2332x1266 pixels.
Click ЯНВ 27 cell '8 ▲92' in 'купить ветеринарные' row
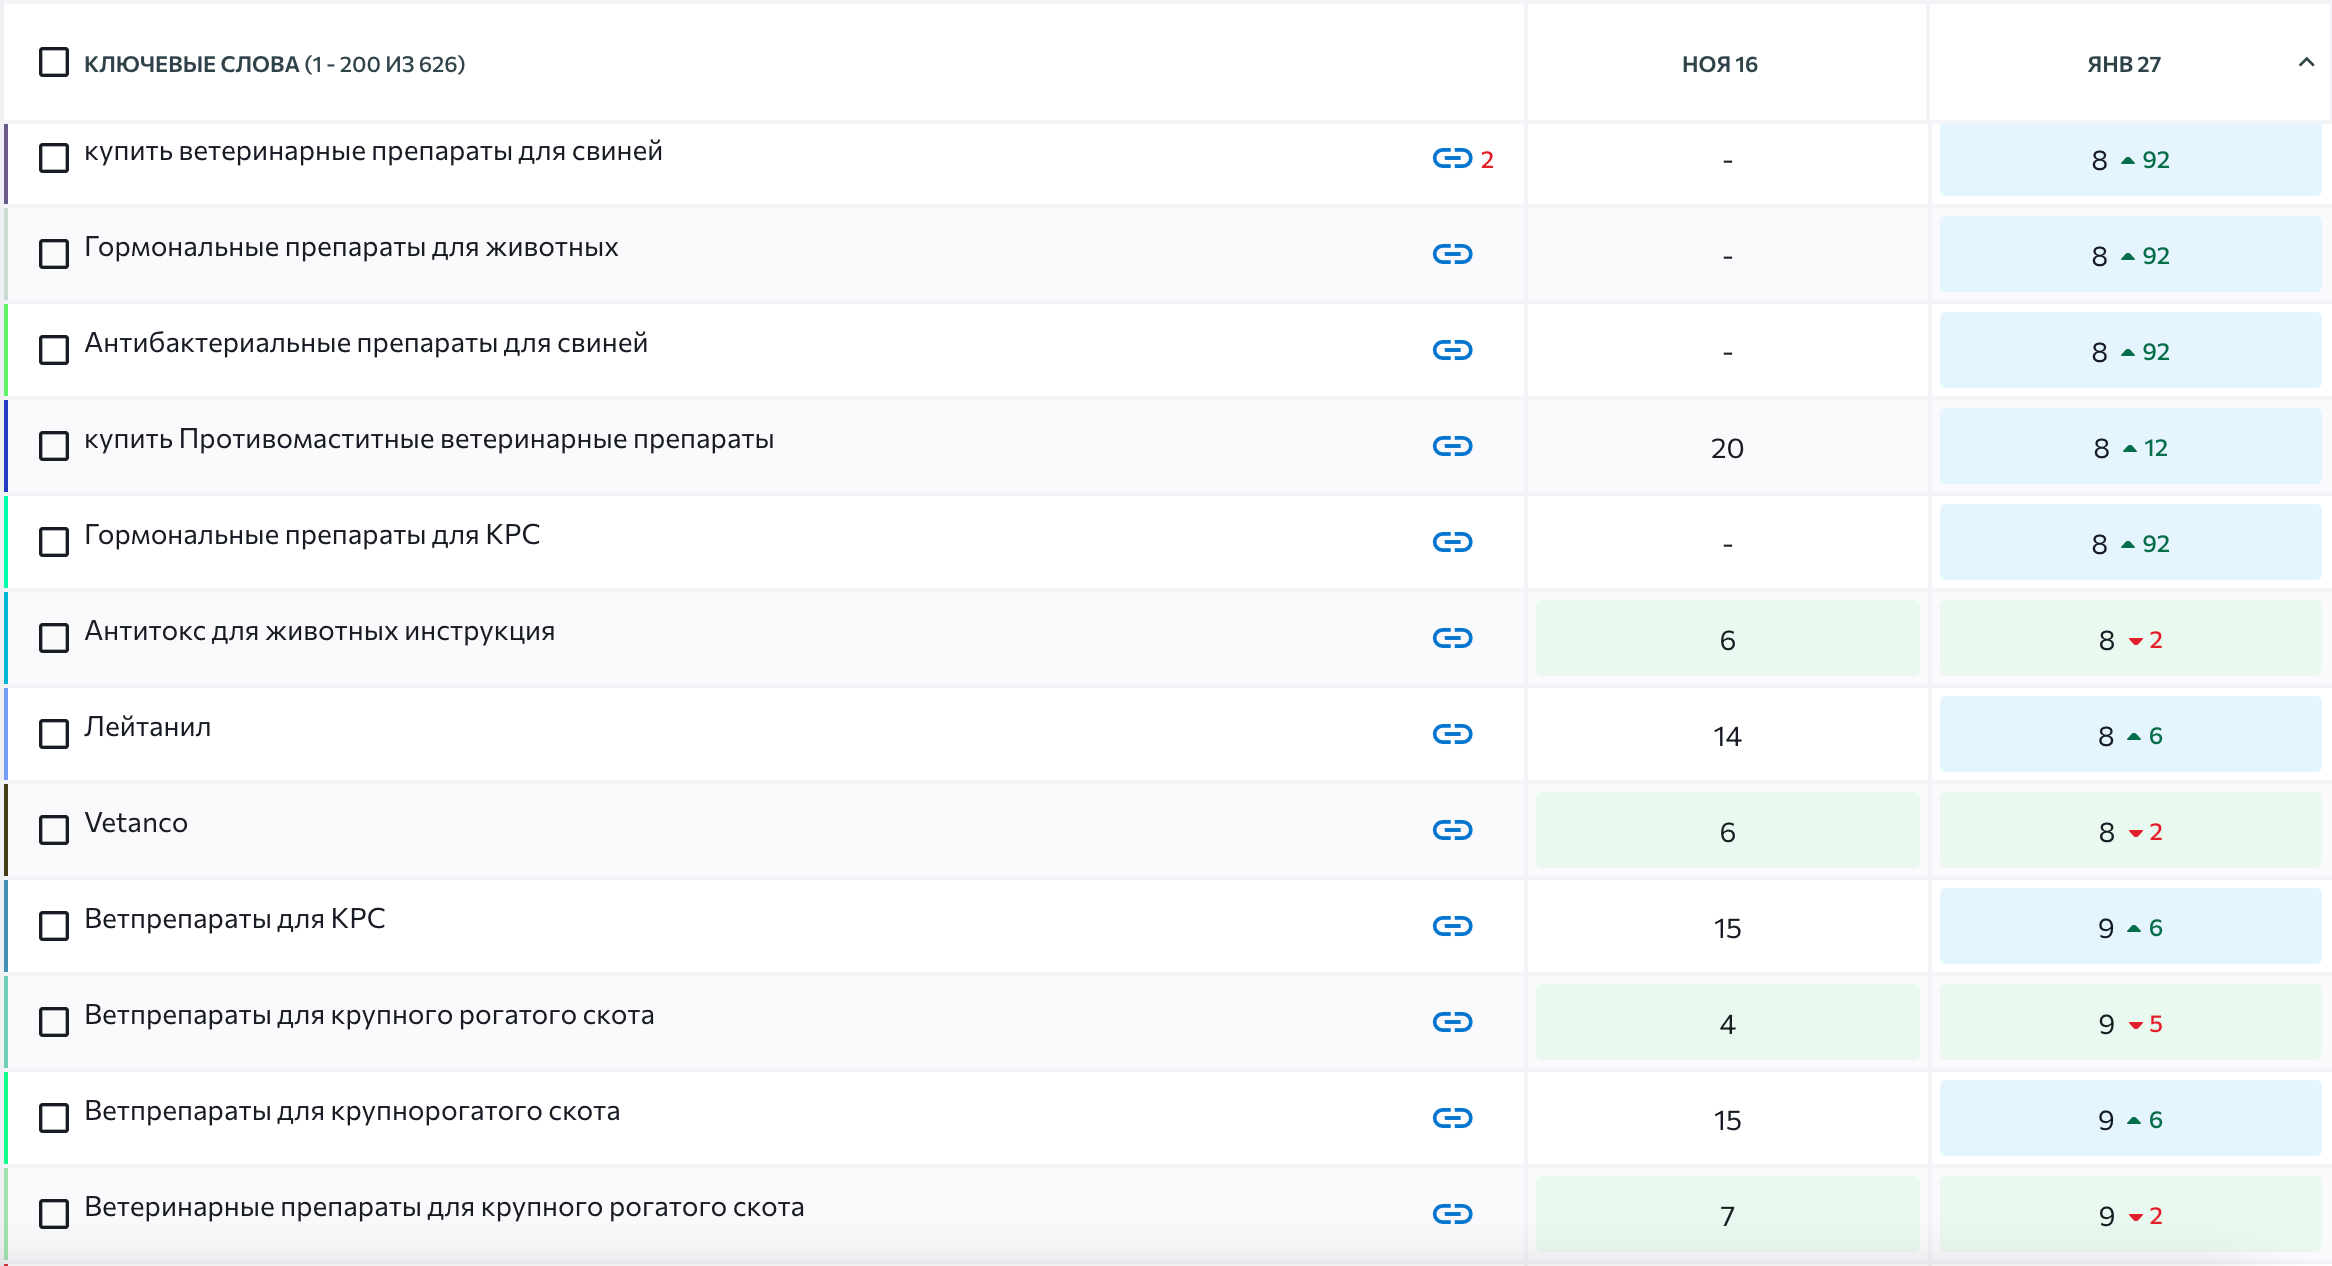point(2130,159)
